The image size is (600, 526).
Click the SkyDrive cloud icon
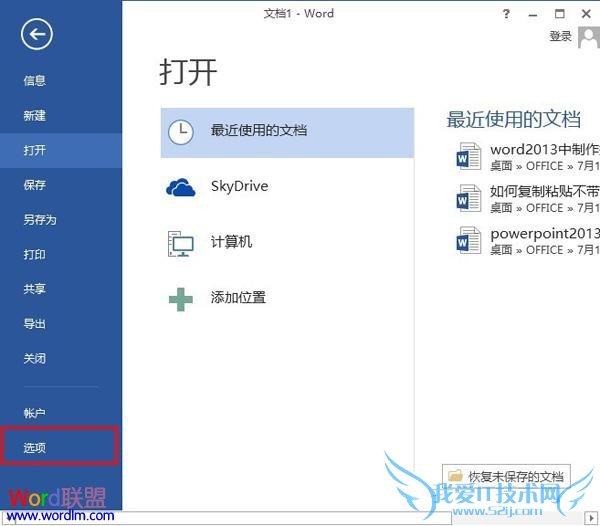click(181, 187)
